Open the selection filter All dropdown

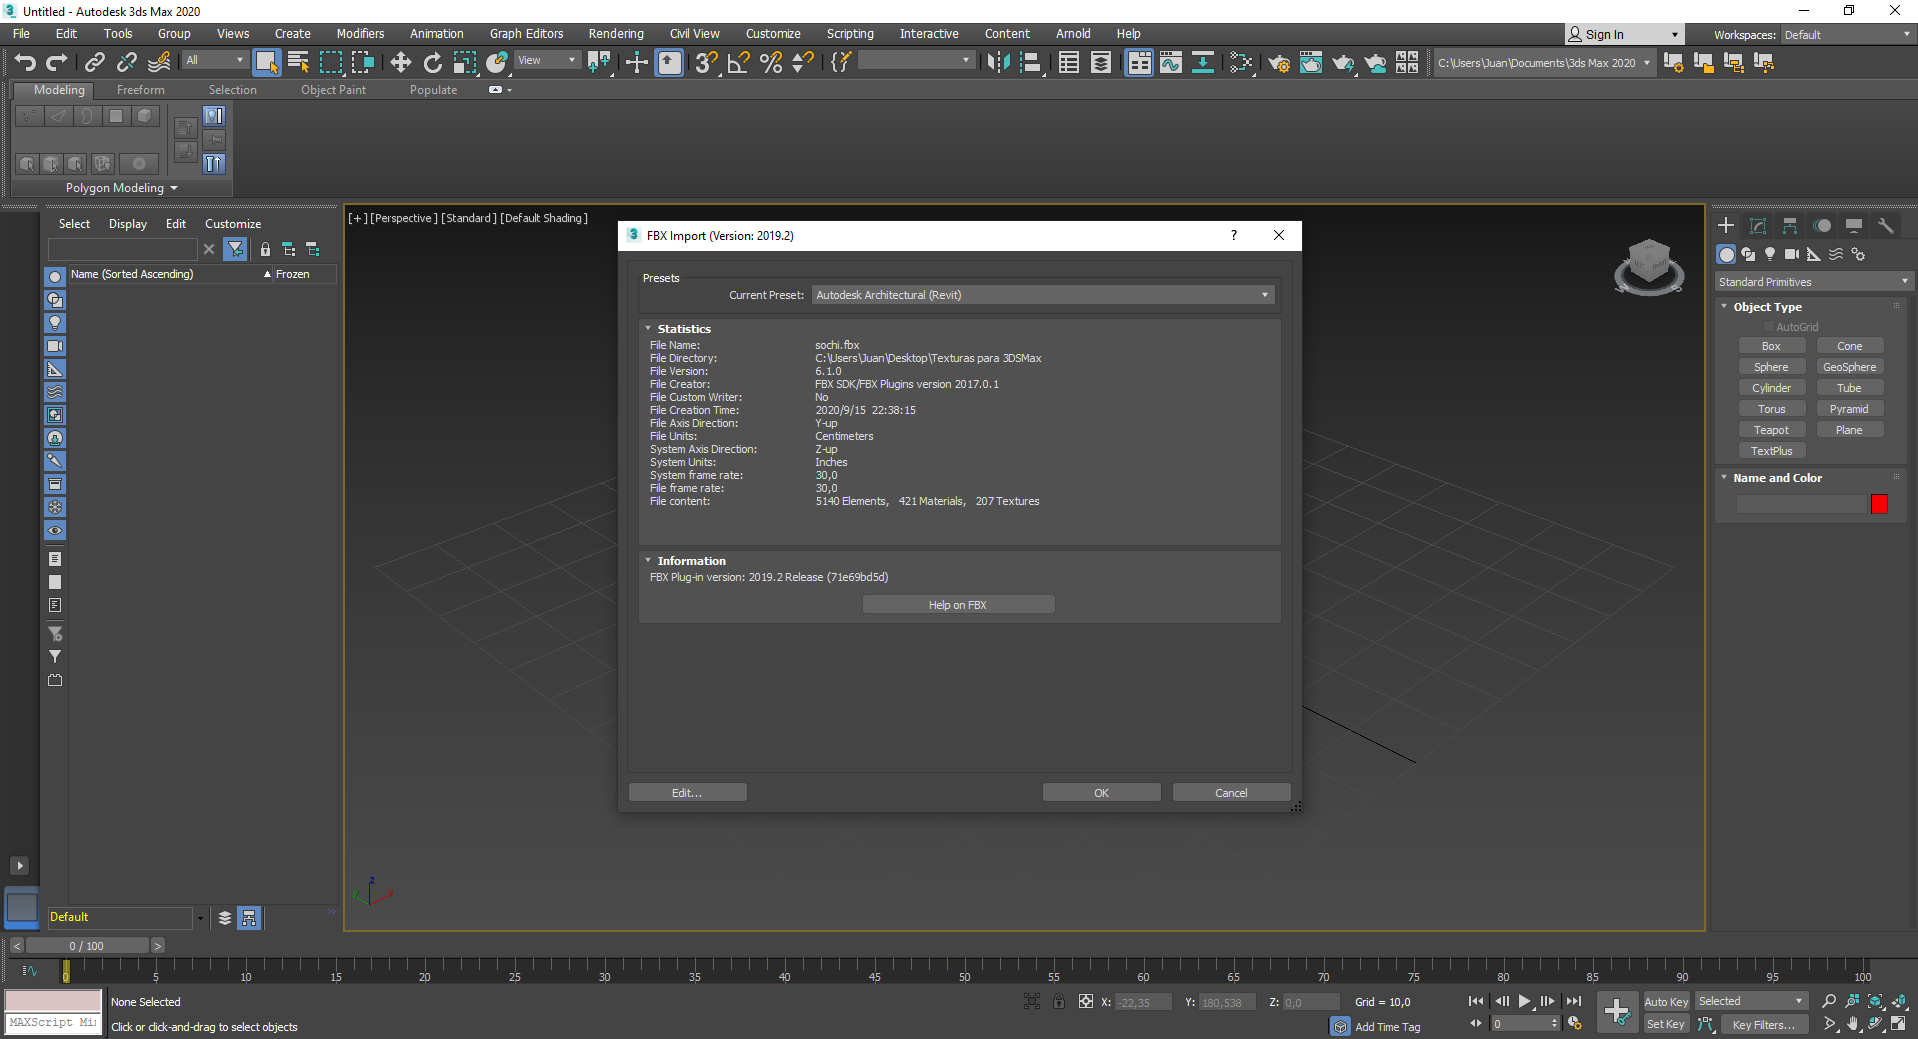pos(215,61)
